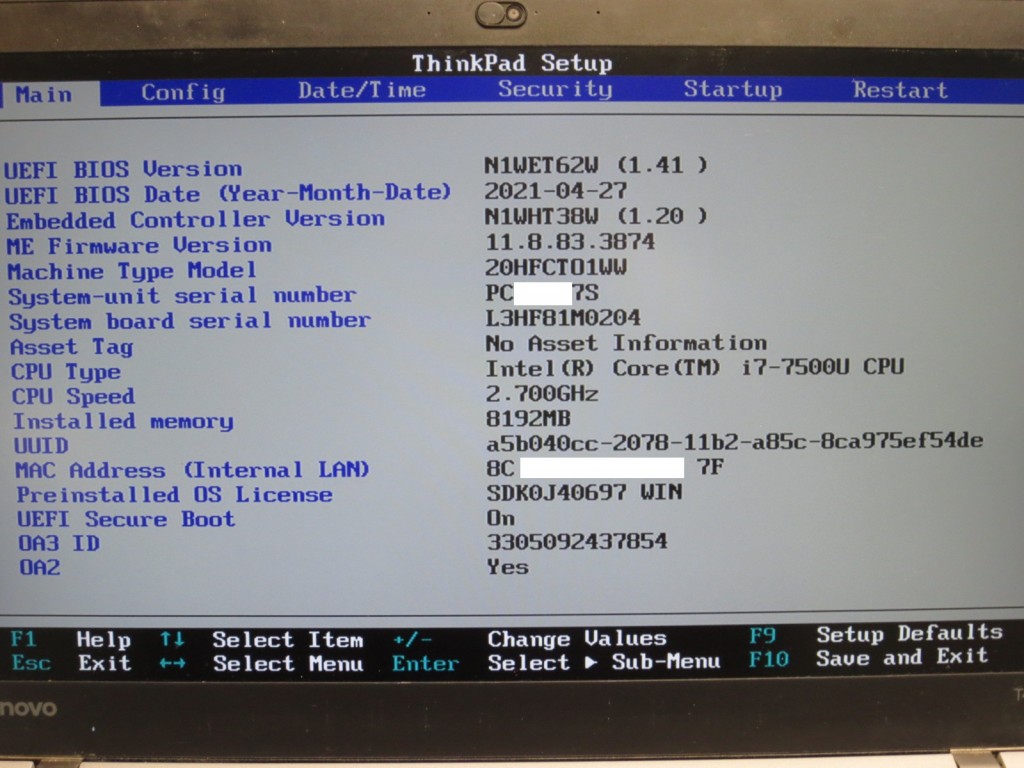Select Machine Type Model label
The image size is (1024, 768).
click(x=132, y=270)
